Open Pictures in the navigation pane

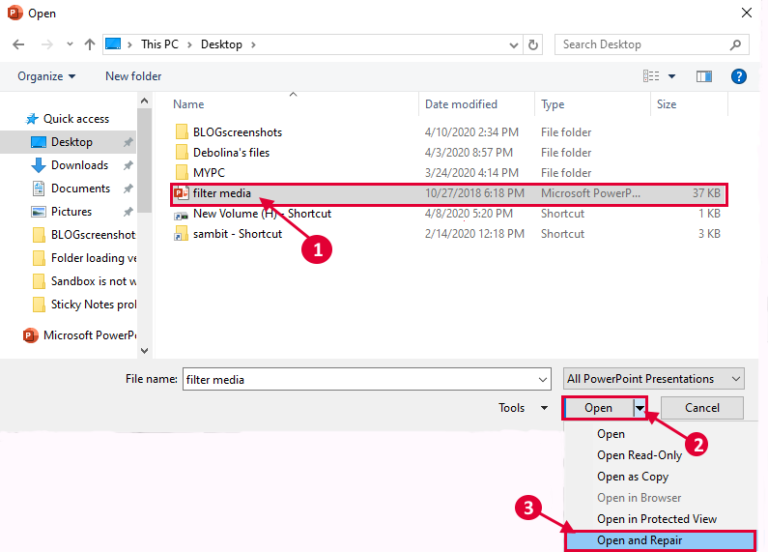coord(62,212)
